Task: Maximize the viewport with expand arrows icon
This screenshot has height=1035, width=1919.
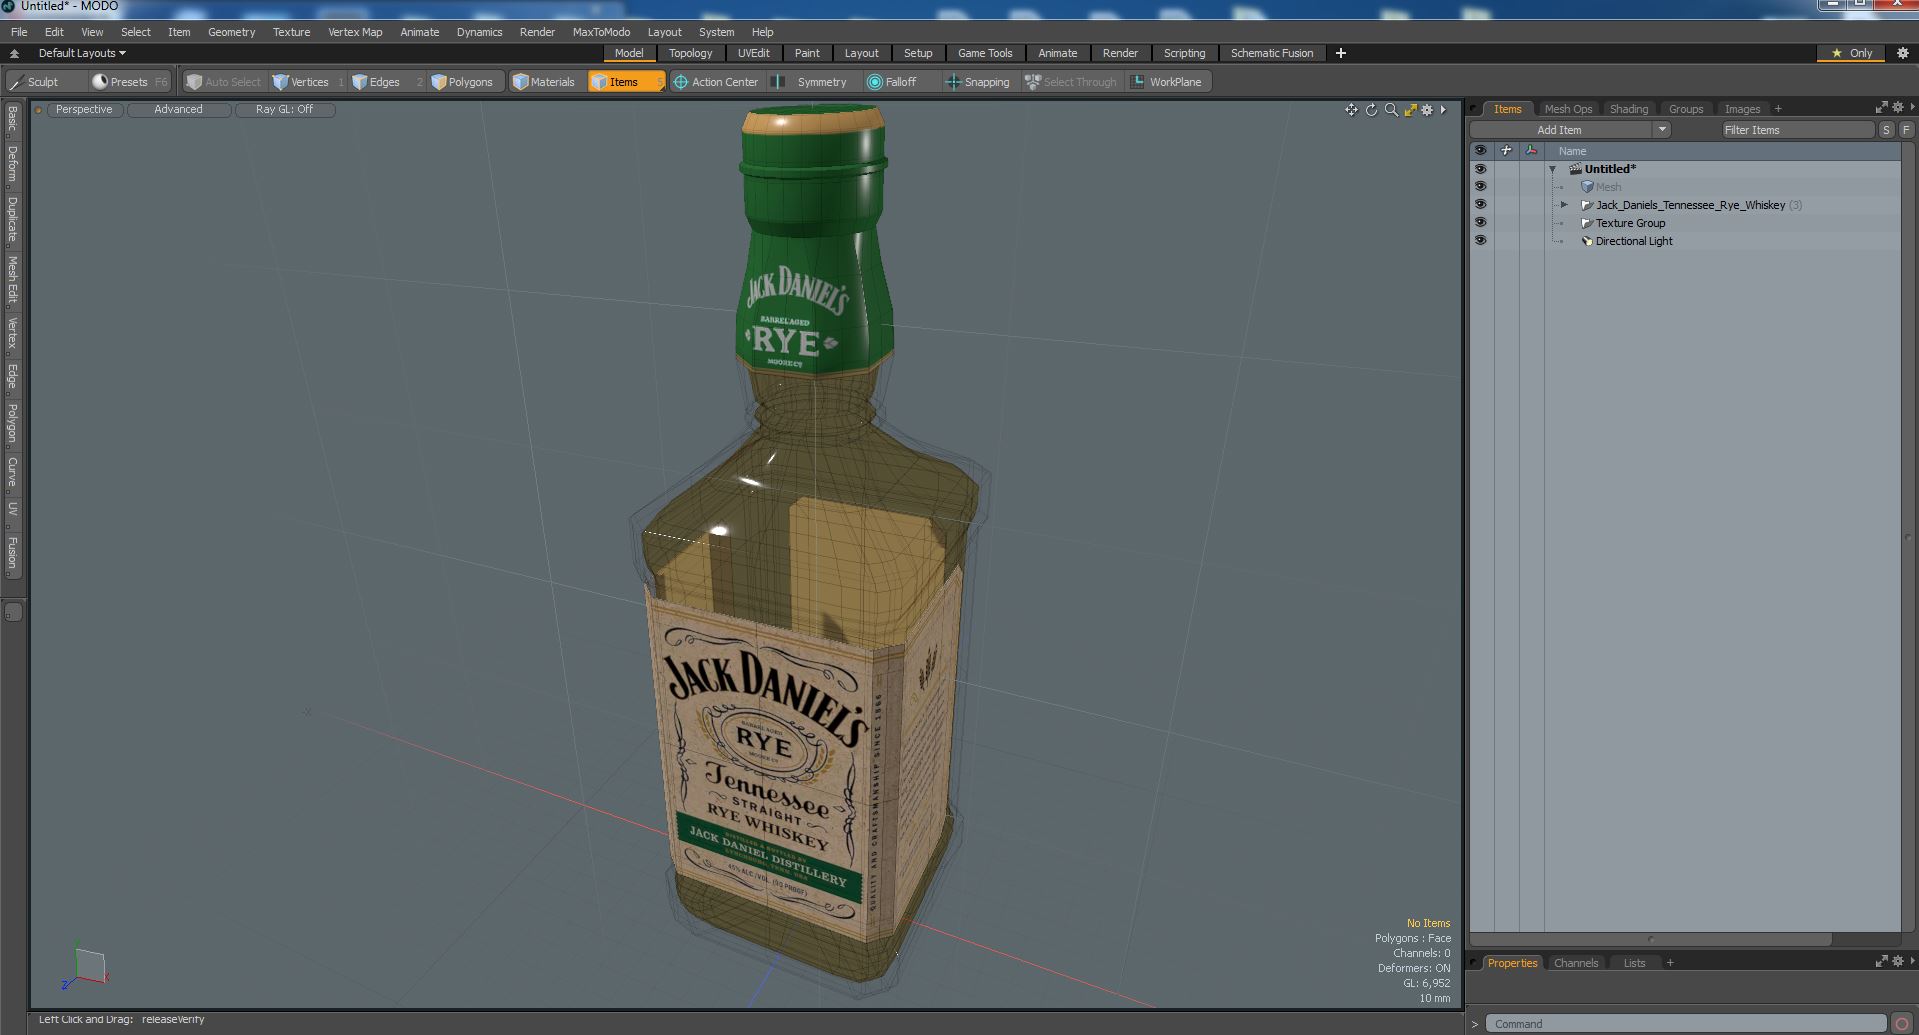Action: pos(1410,110)
